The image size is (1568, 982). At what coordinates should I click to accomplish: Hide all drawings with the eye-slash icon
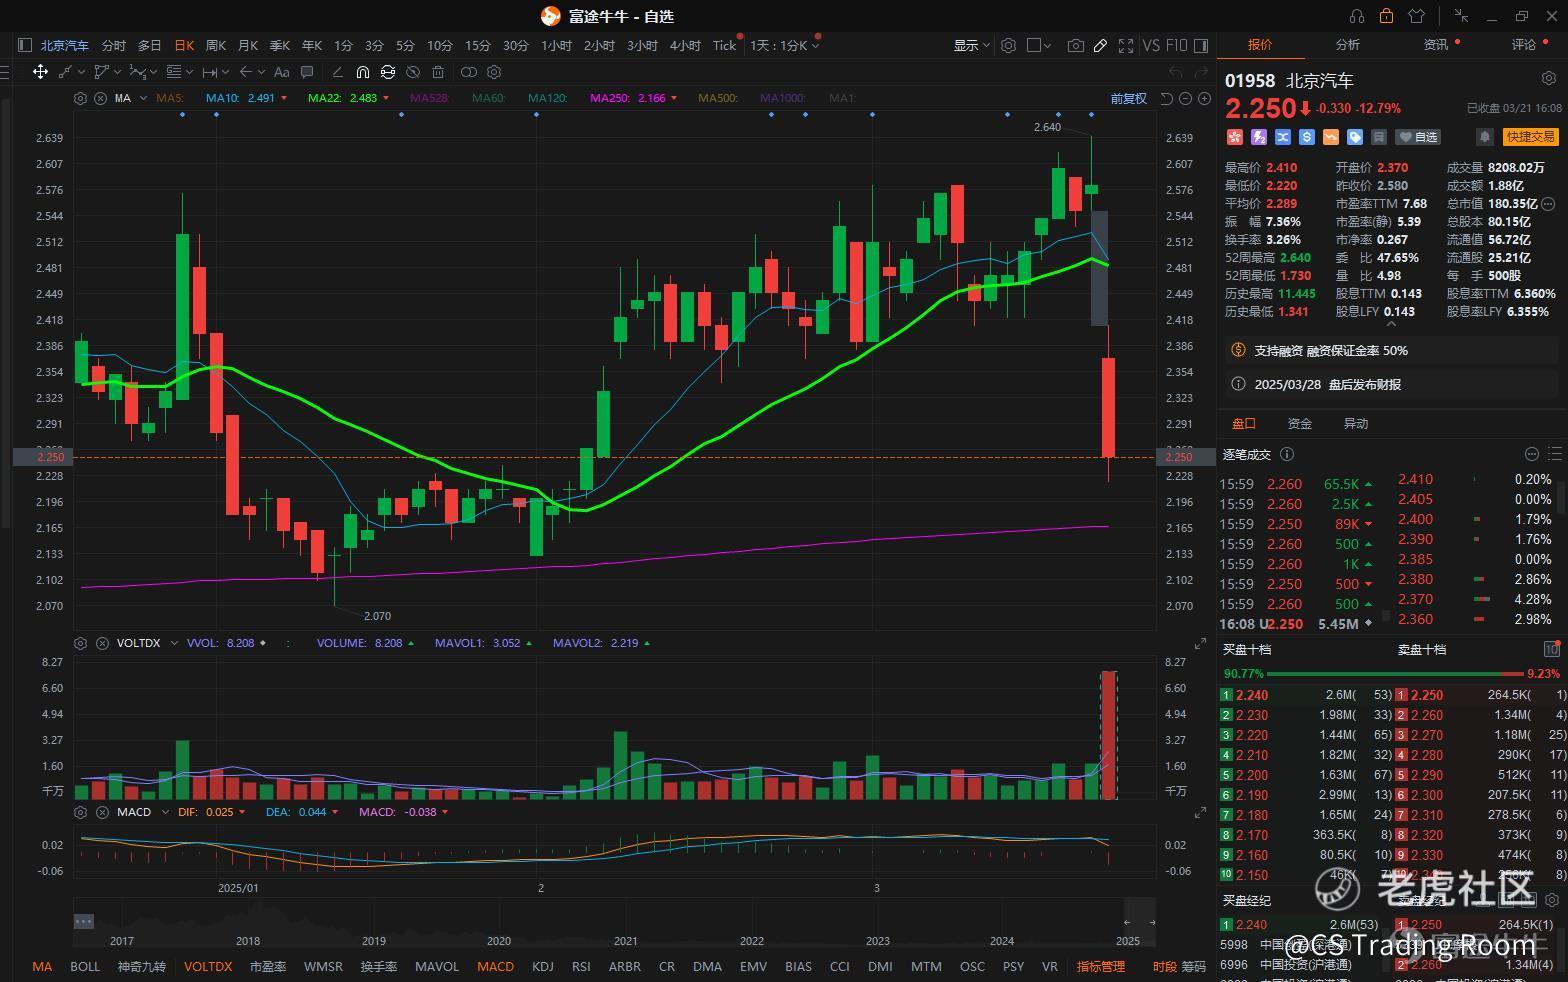pos(412,72)
